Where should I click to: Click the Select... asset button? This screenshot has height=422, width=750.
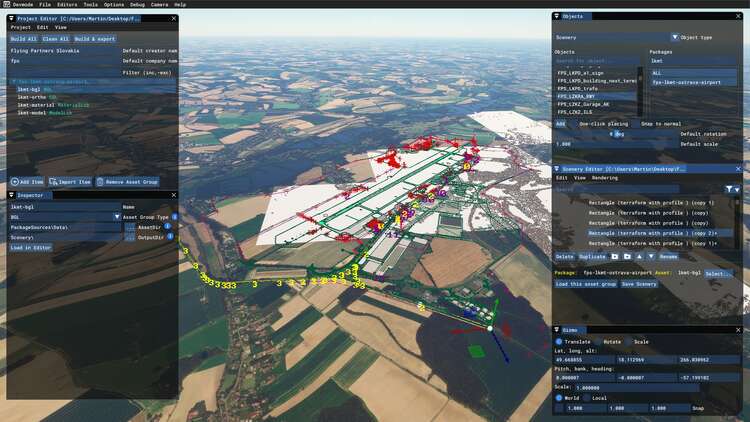point(718,273)
